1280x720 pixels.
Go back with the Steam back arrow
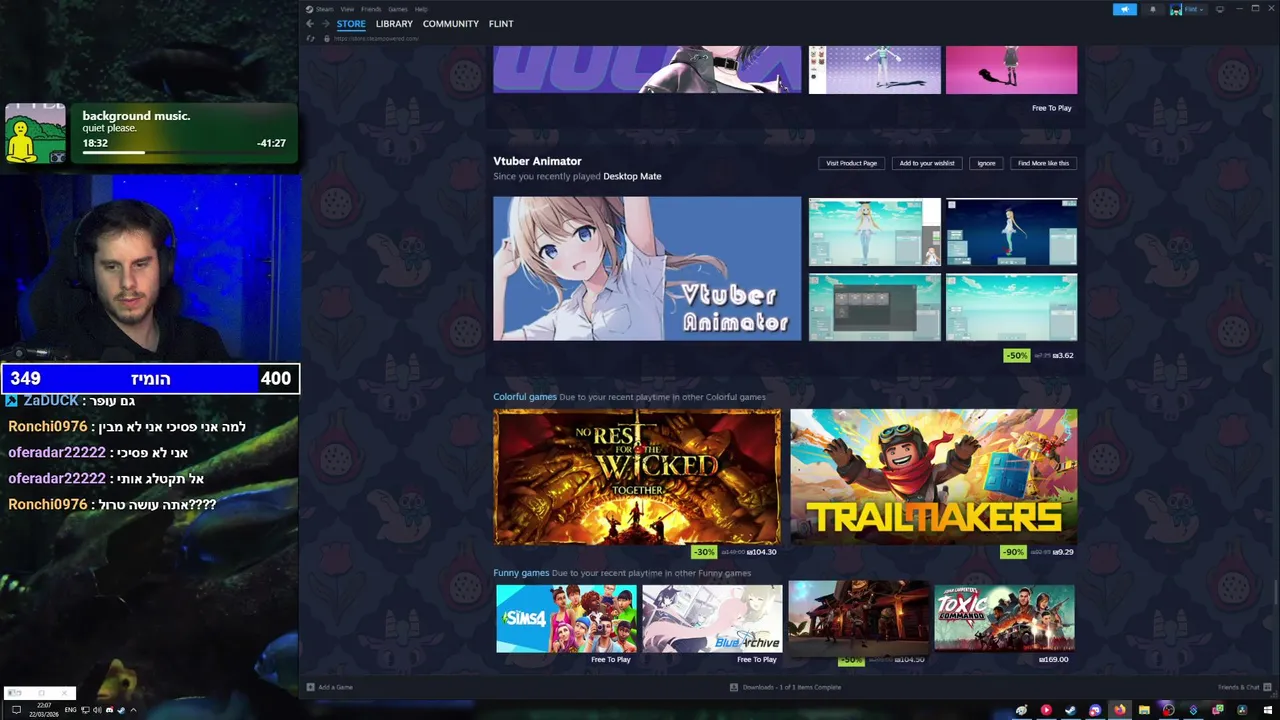310,24
